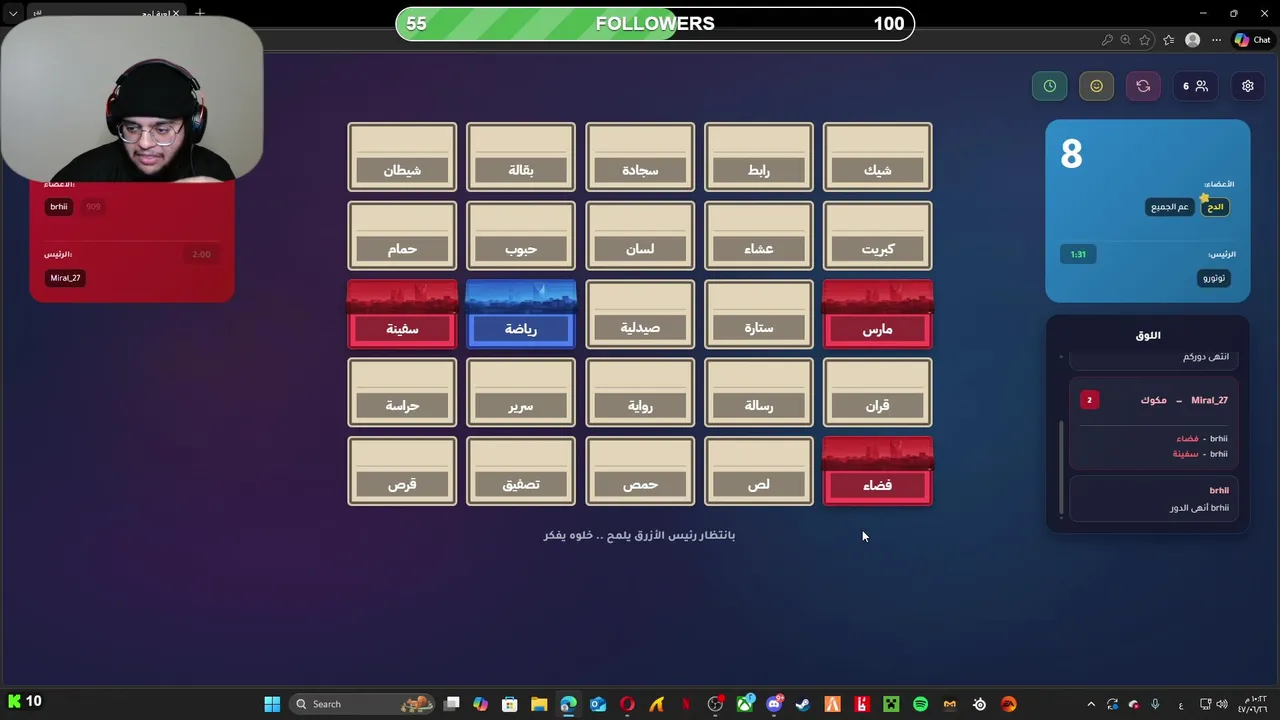Image resolution: width=1280 pixels, height=720 pixels.
Task: Click the pink swap teams refresh icon
Action: coord(1143,86)
